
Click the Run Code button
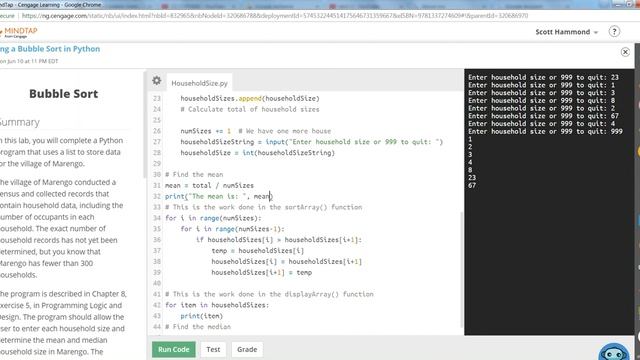tap(173, 349)
